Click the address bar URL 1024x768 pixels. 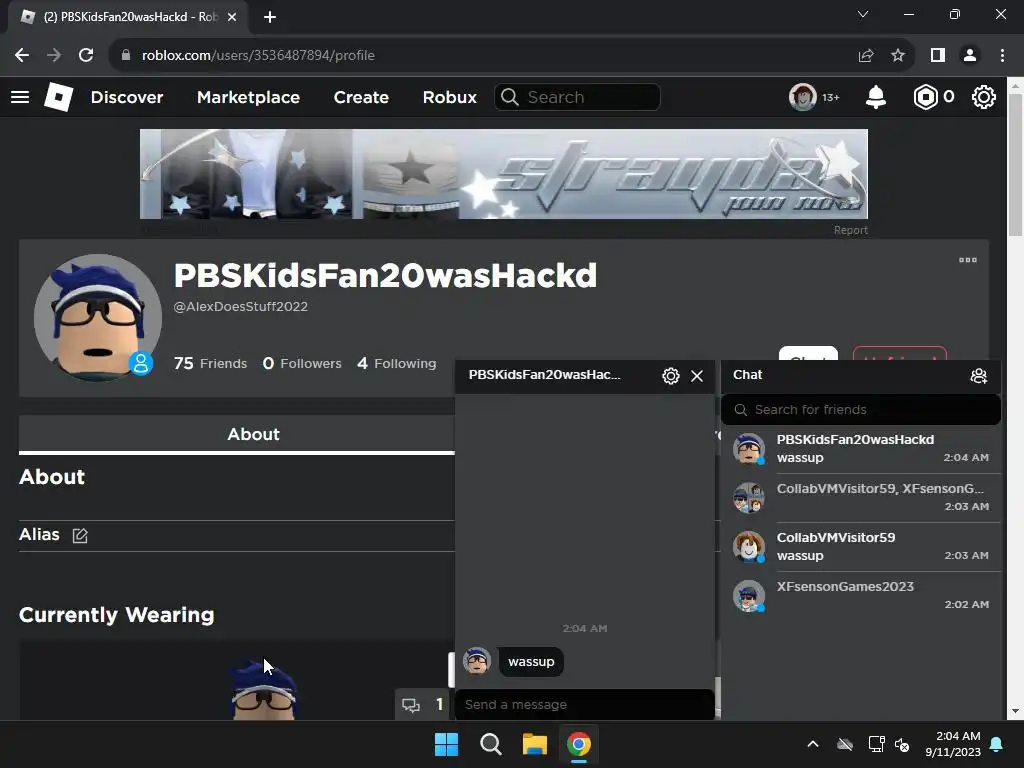(x=258, y=56)
